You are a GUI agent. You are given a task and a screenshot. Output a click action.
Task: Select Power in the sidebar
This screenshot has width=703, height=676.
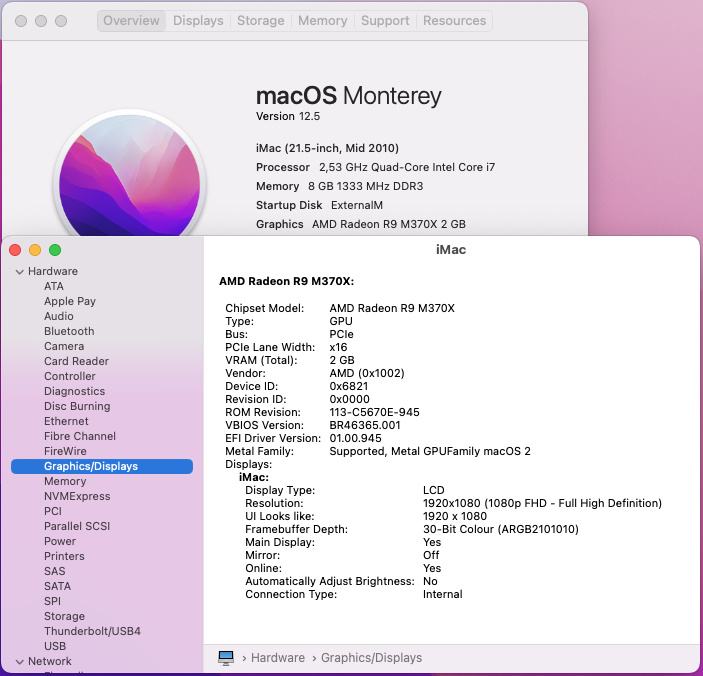point(60,542)
